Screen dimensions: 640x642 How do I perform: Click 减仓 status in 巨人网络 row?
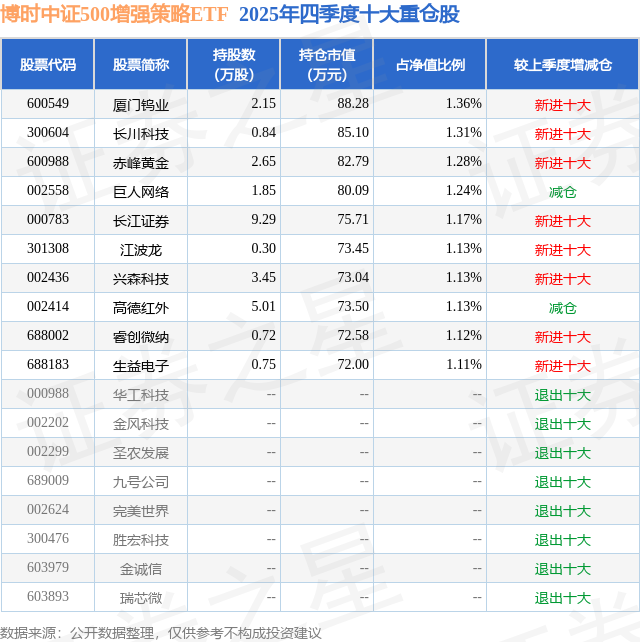(x=563, y=192)
